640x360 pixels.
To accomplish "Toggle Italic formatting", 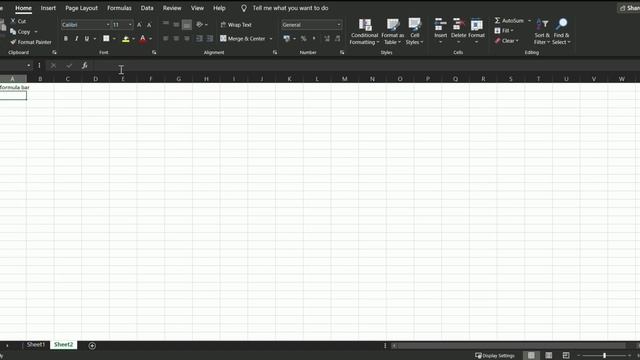I will 76,38.
